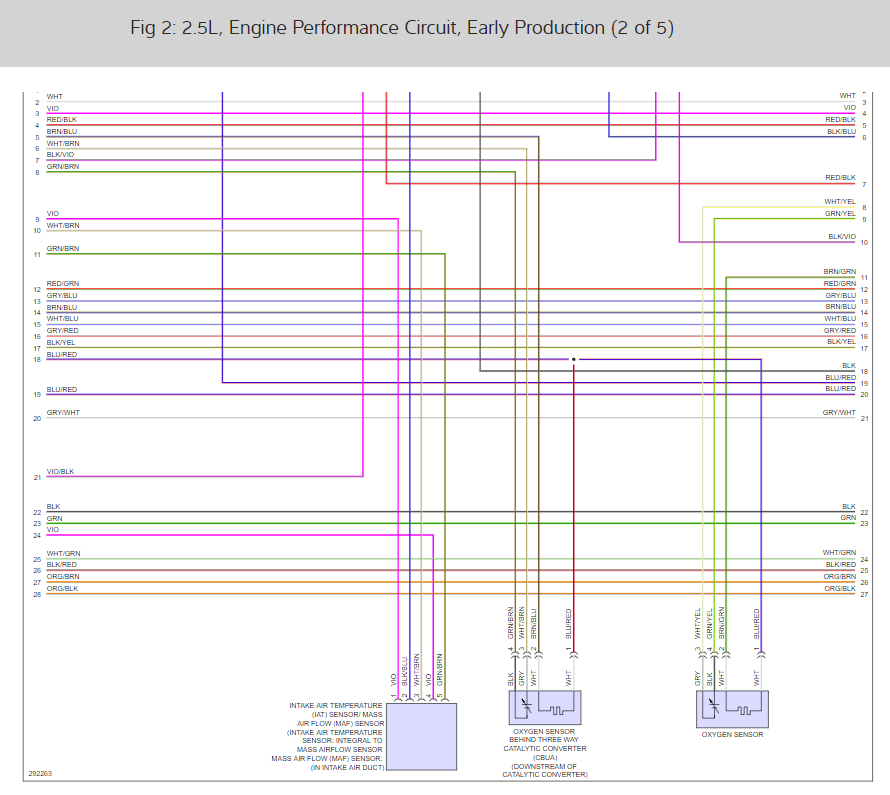The height and width of the screenshot is (795, 890).
Task: Click the figure title heading text
Action: point(402,28)
